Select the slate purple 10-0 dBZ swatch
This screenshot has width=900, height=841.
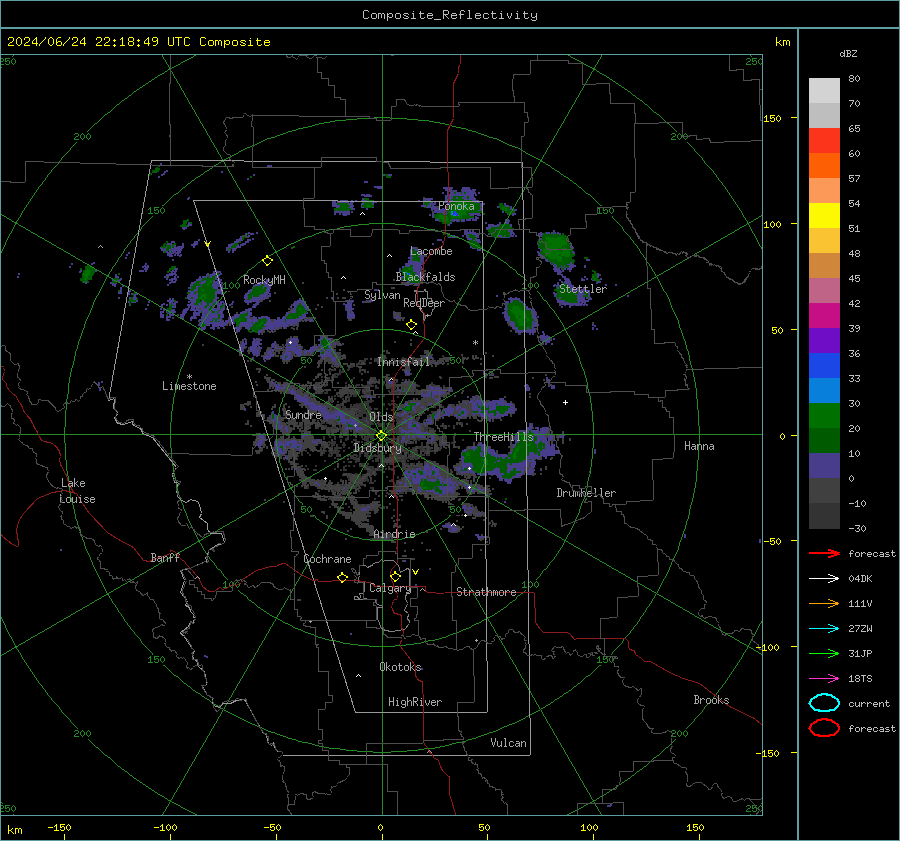[x=824, y=466]
